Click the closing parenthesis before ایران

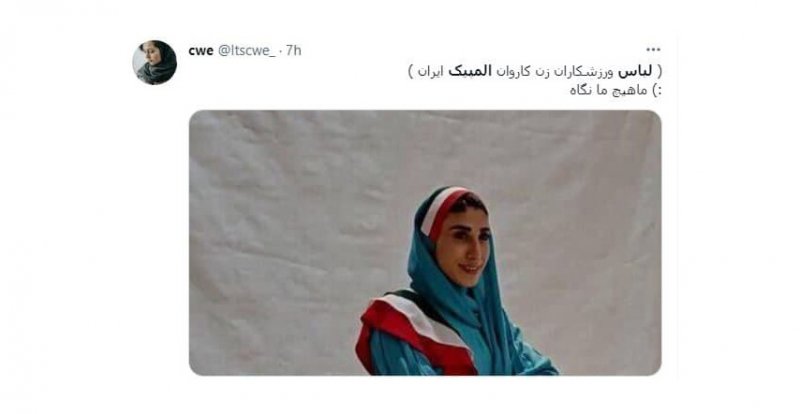point(411,72)
